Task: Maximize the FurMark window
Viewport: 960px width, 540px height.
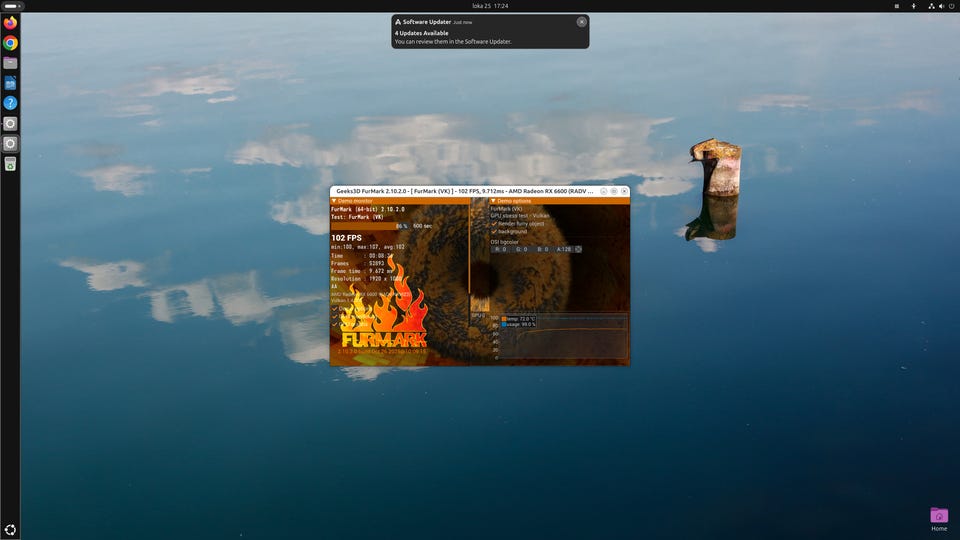Action: pos(614,191)
